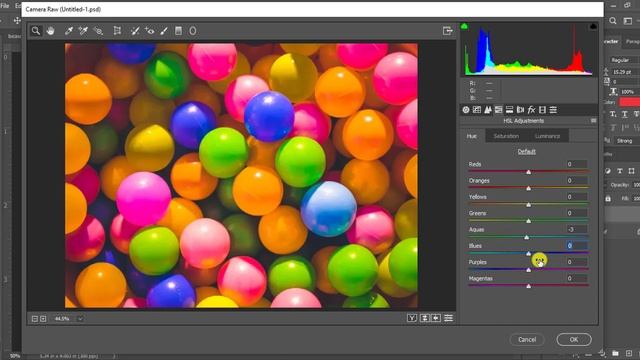This screenshot has height=360, width=640.
Task: Open the HSL Adjustments panel icon
Action: click(498, 110)
